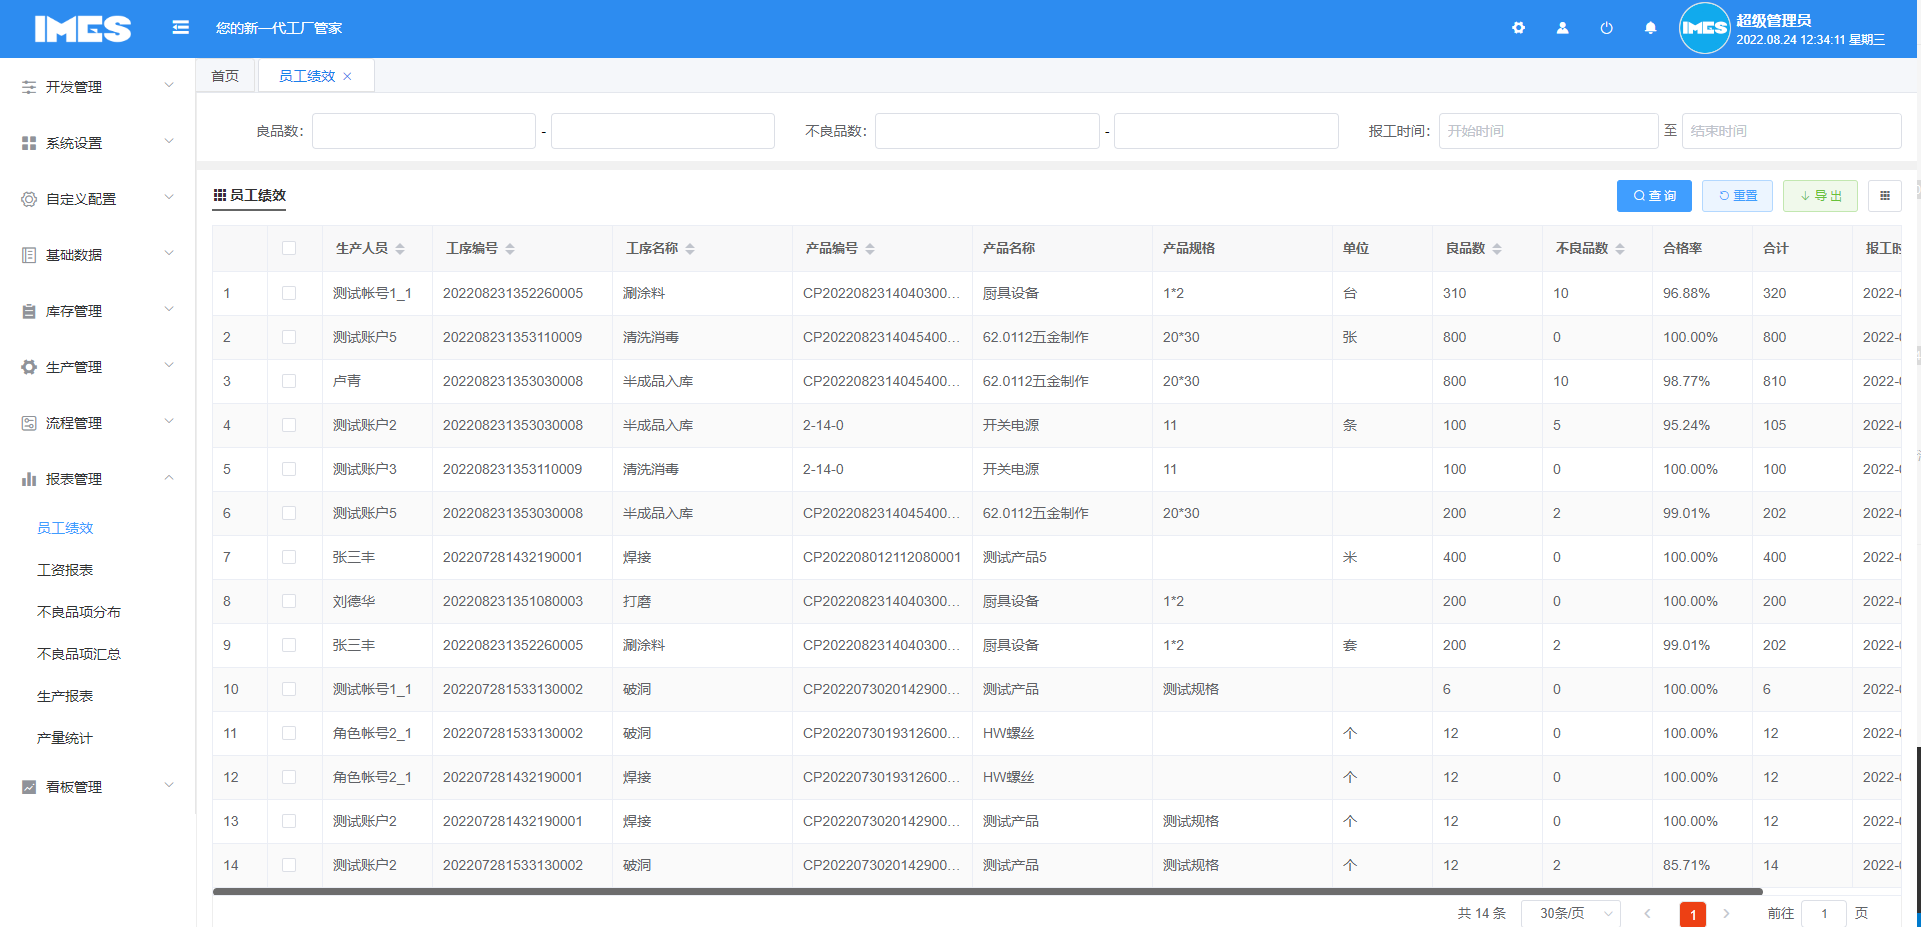Open 不良品项分布 submenu item
Viewport: 1921px width, 927px height.
79,612
